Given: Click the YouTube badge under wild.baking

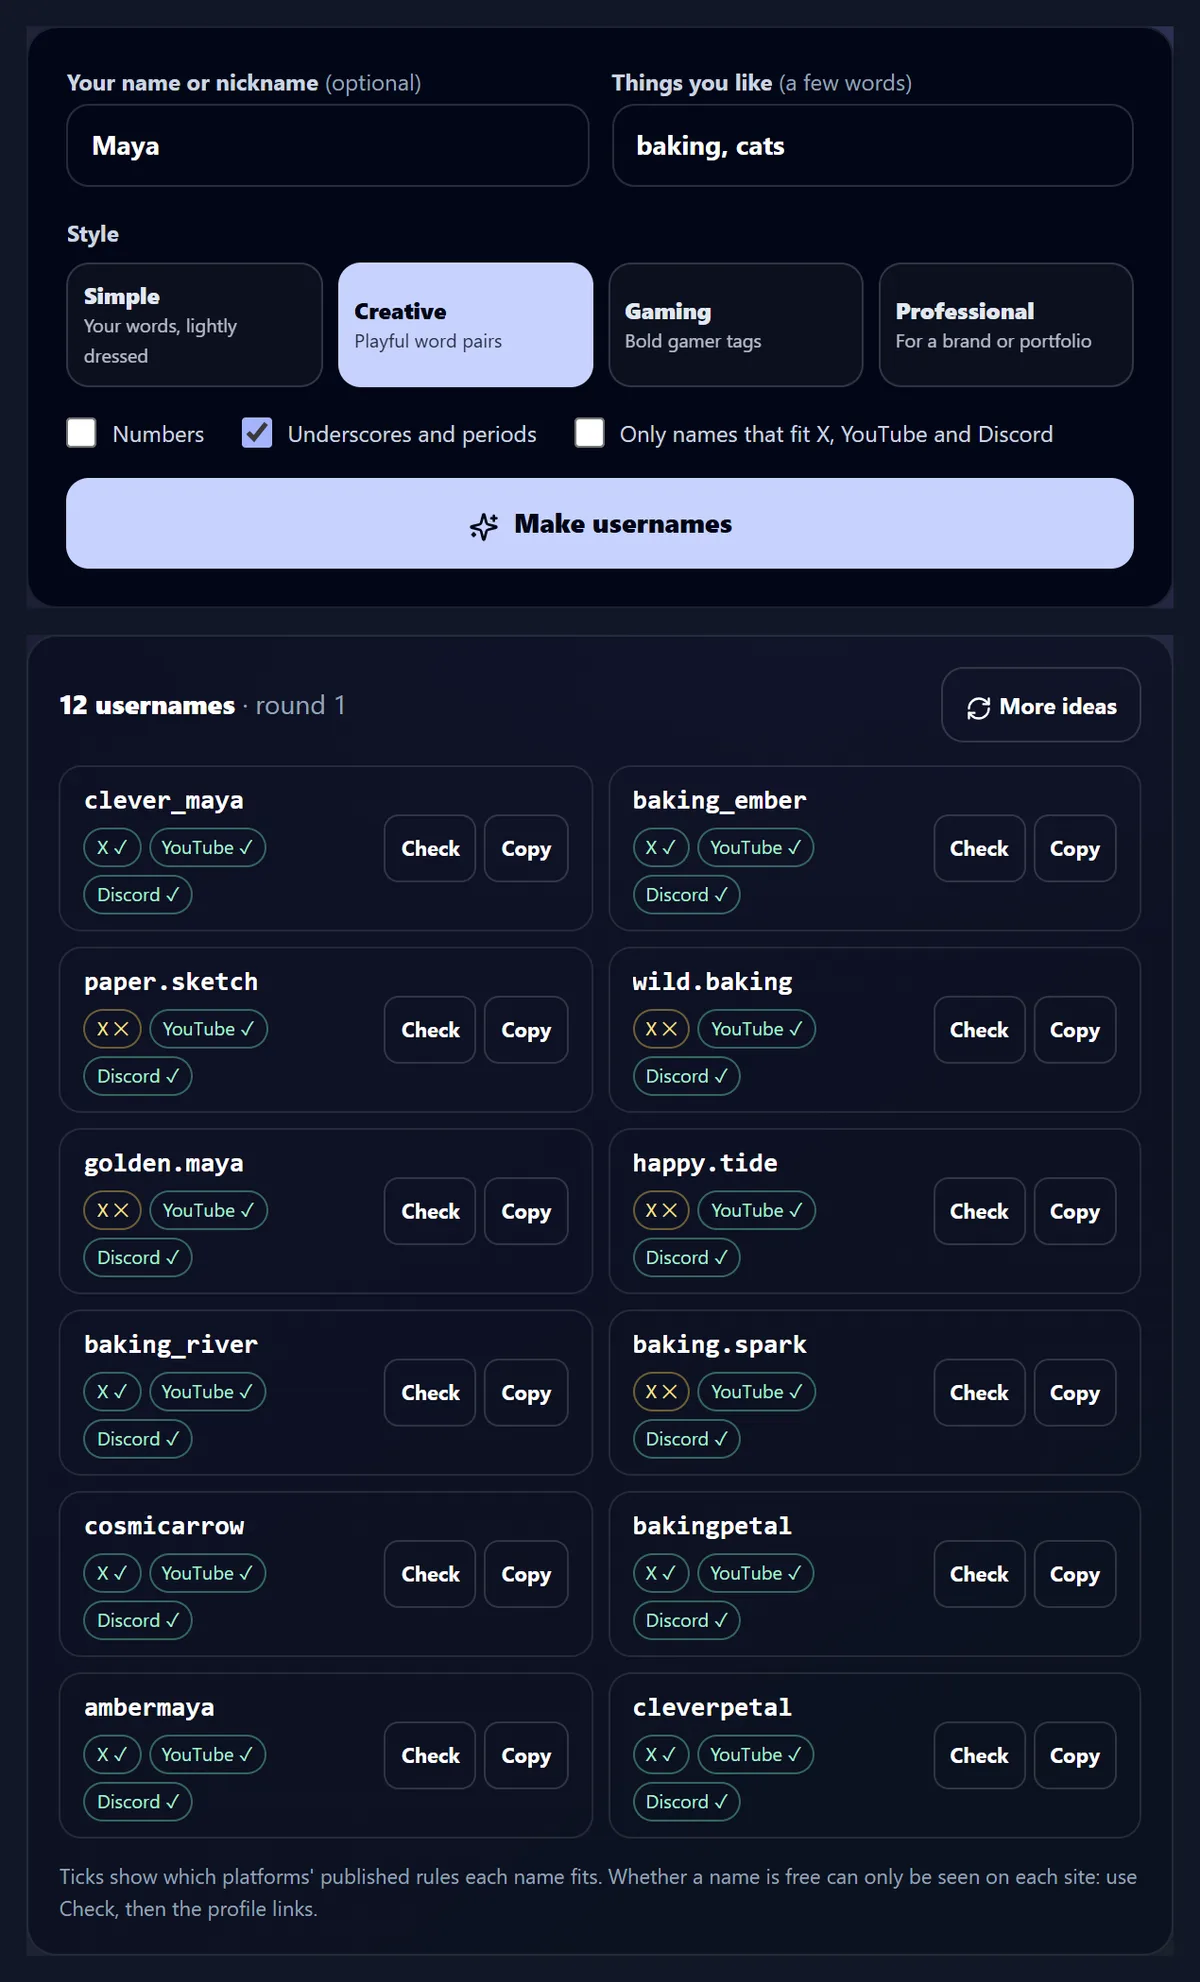Looking at the screenshot, I should click(x=756, y=1029).
